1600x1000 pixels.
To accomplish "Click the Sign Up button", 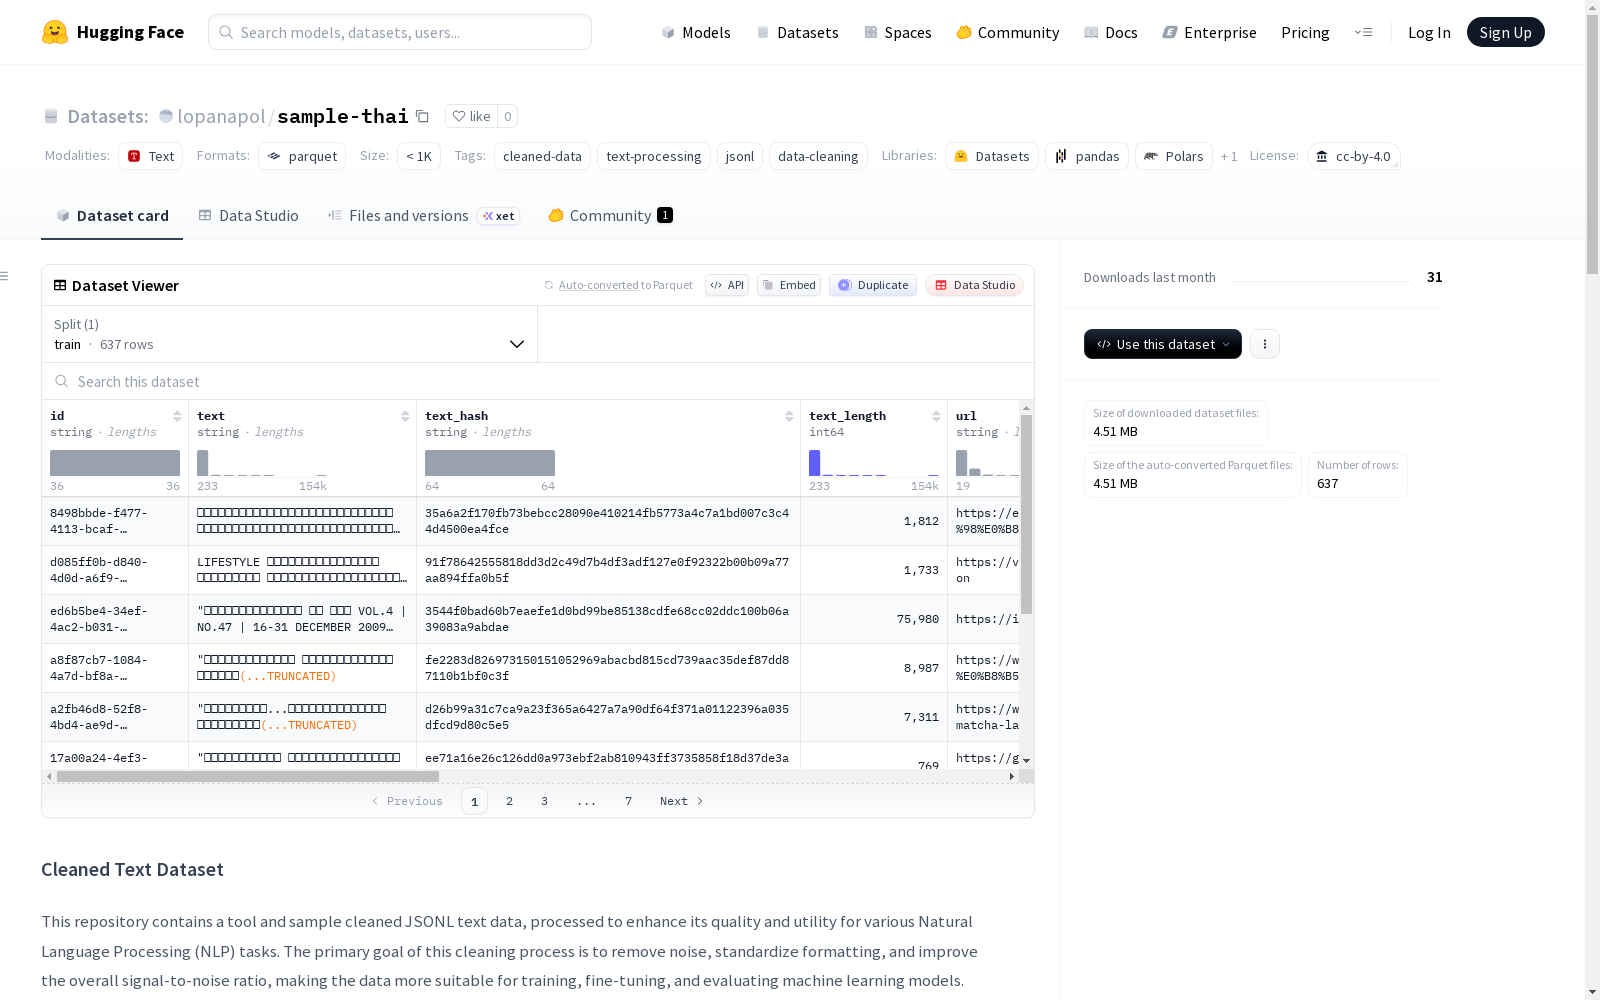I will [x=1505, y=32].
